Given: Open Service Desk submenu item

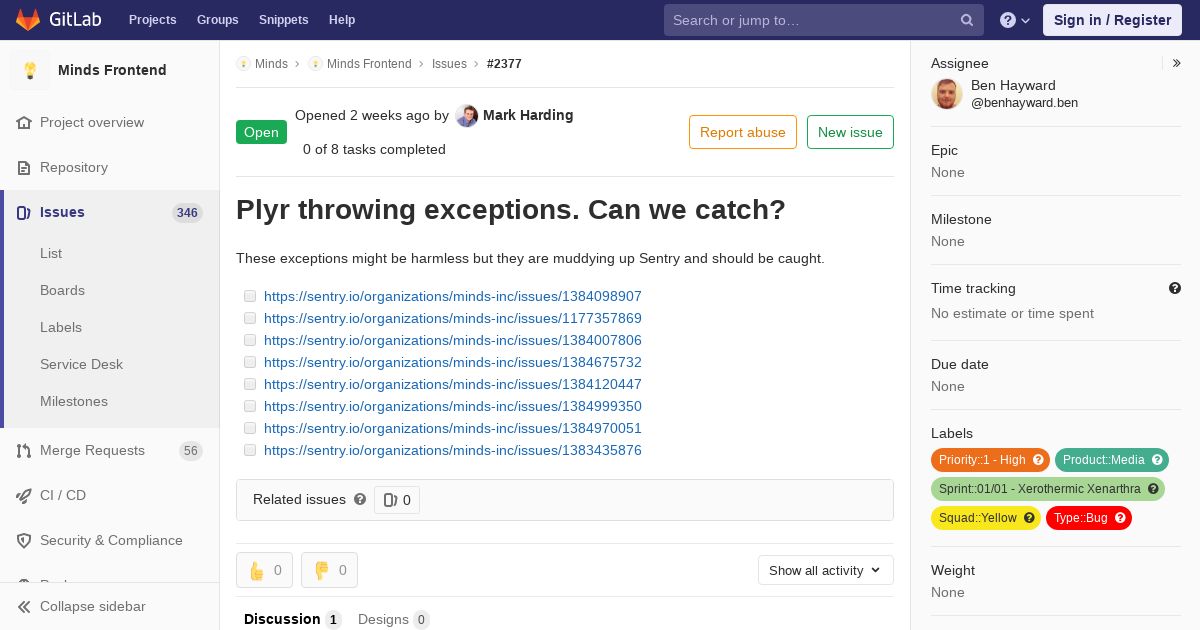Looking at the screenshot, I should click(81, 364).
